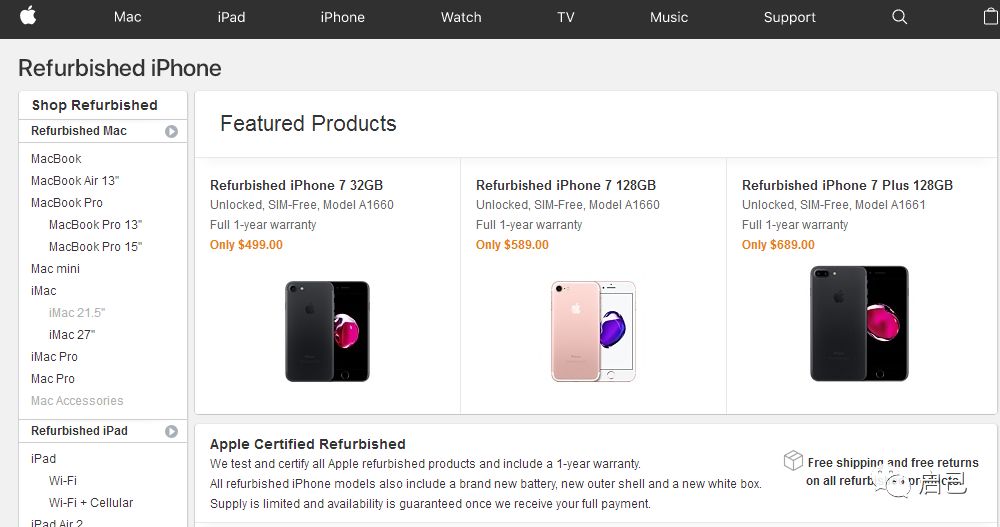
Task: Open the shopping bag icon
Action: (984, 17)
